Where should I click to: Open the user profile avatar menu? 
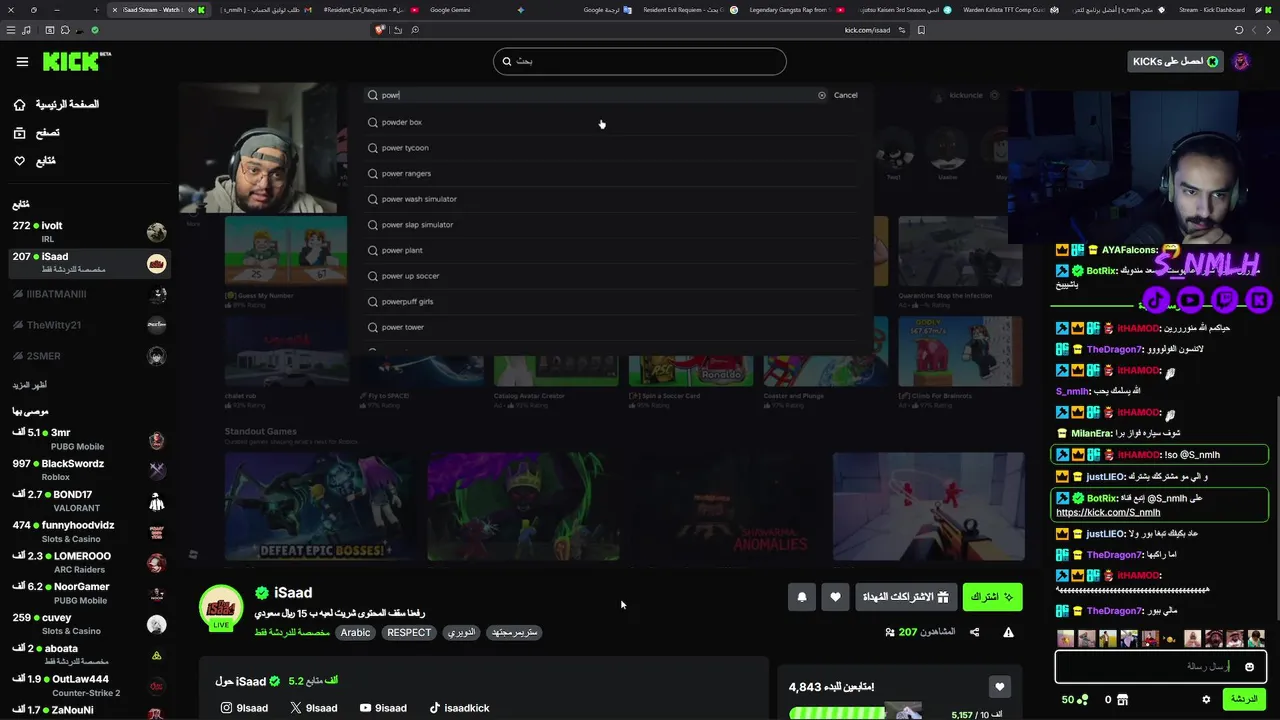[1241, 62]
